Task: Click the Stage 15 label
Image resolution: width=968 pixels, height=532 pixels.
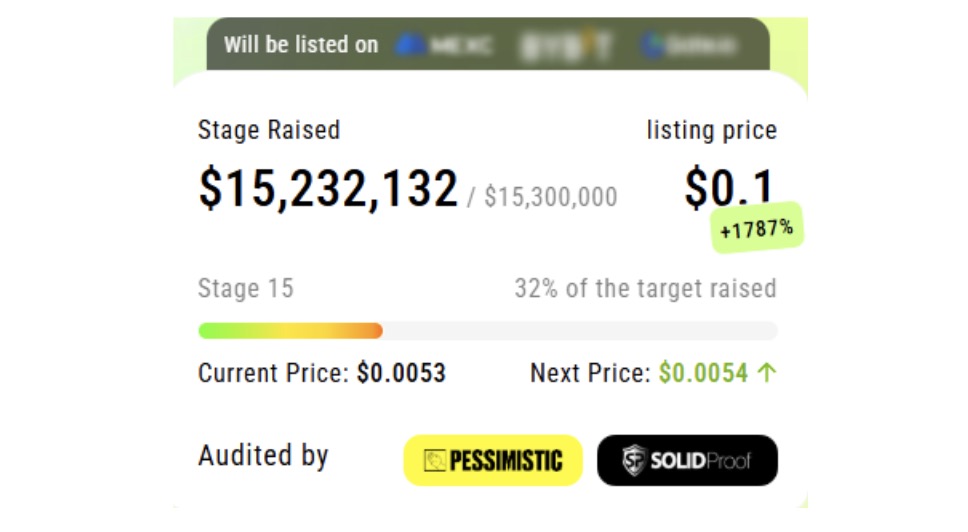Action: tap(246, 288)
